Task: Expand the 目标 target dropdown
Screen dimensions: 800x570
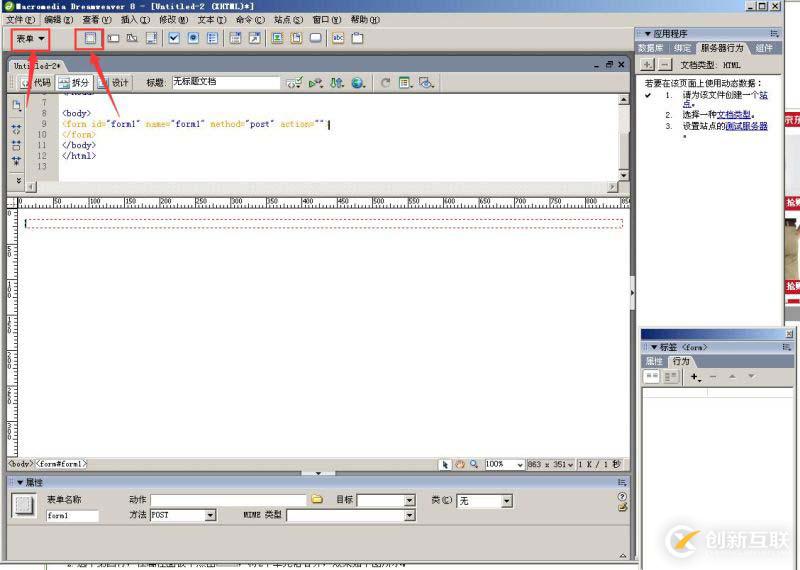Action: point(409,500)
